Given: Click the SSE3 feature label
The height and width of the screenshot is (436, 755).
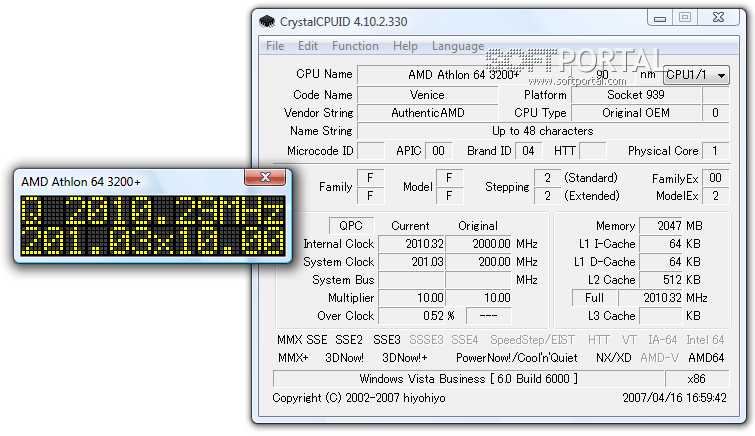Looking at the screenshot, I should tap(387, 340).
